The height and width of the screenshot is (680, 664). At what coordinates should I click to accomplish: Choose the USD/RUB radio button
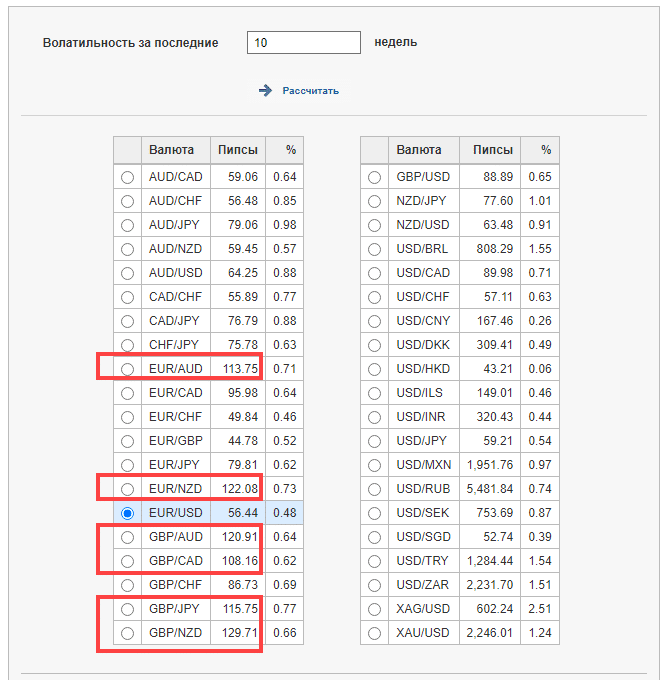click(x=374, y=489)
